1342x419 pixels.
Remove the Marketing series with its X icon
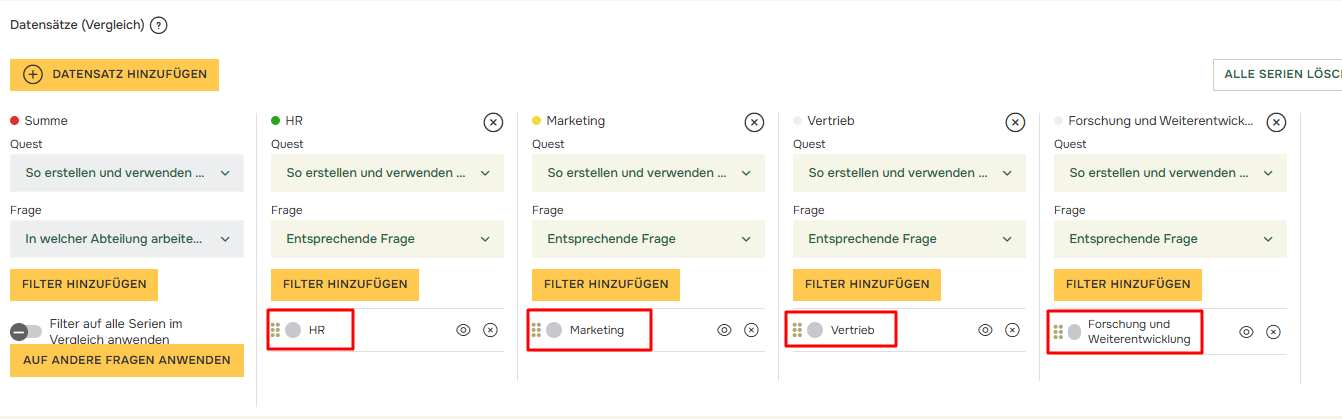pos(754,122)
